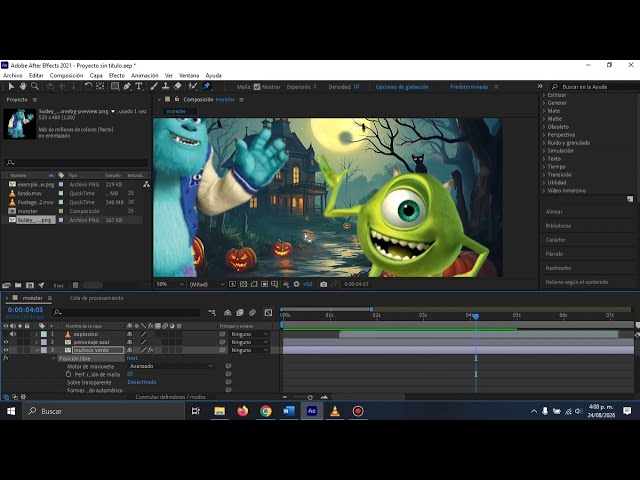Open the graph editor icon
Image resolution: width=640 pixels, height=480 pixels.
click(x=268, y=313)
